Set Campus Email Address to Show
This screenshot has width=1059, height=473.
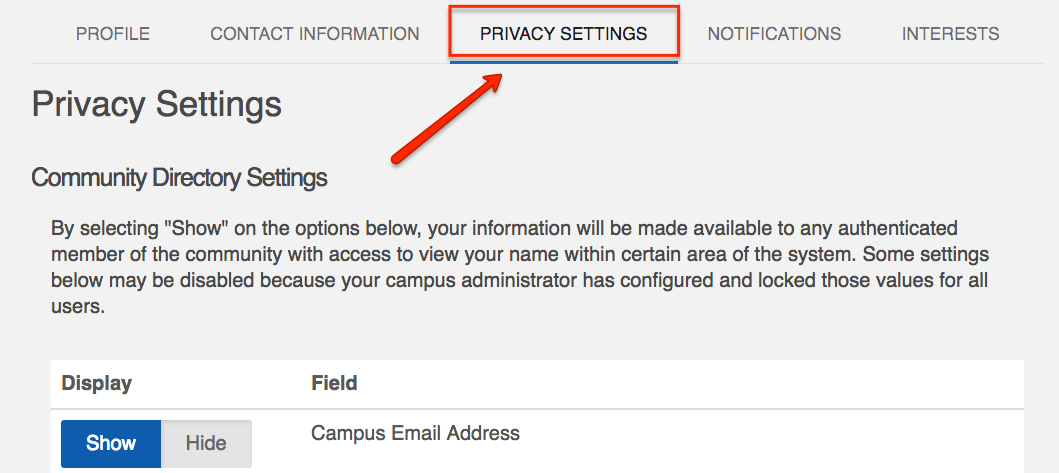pyautogui.click(x=110, y=443)
